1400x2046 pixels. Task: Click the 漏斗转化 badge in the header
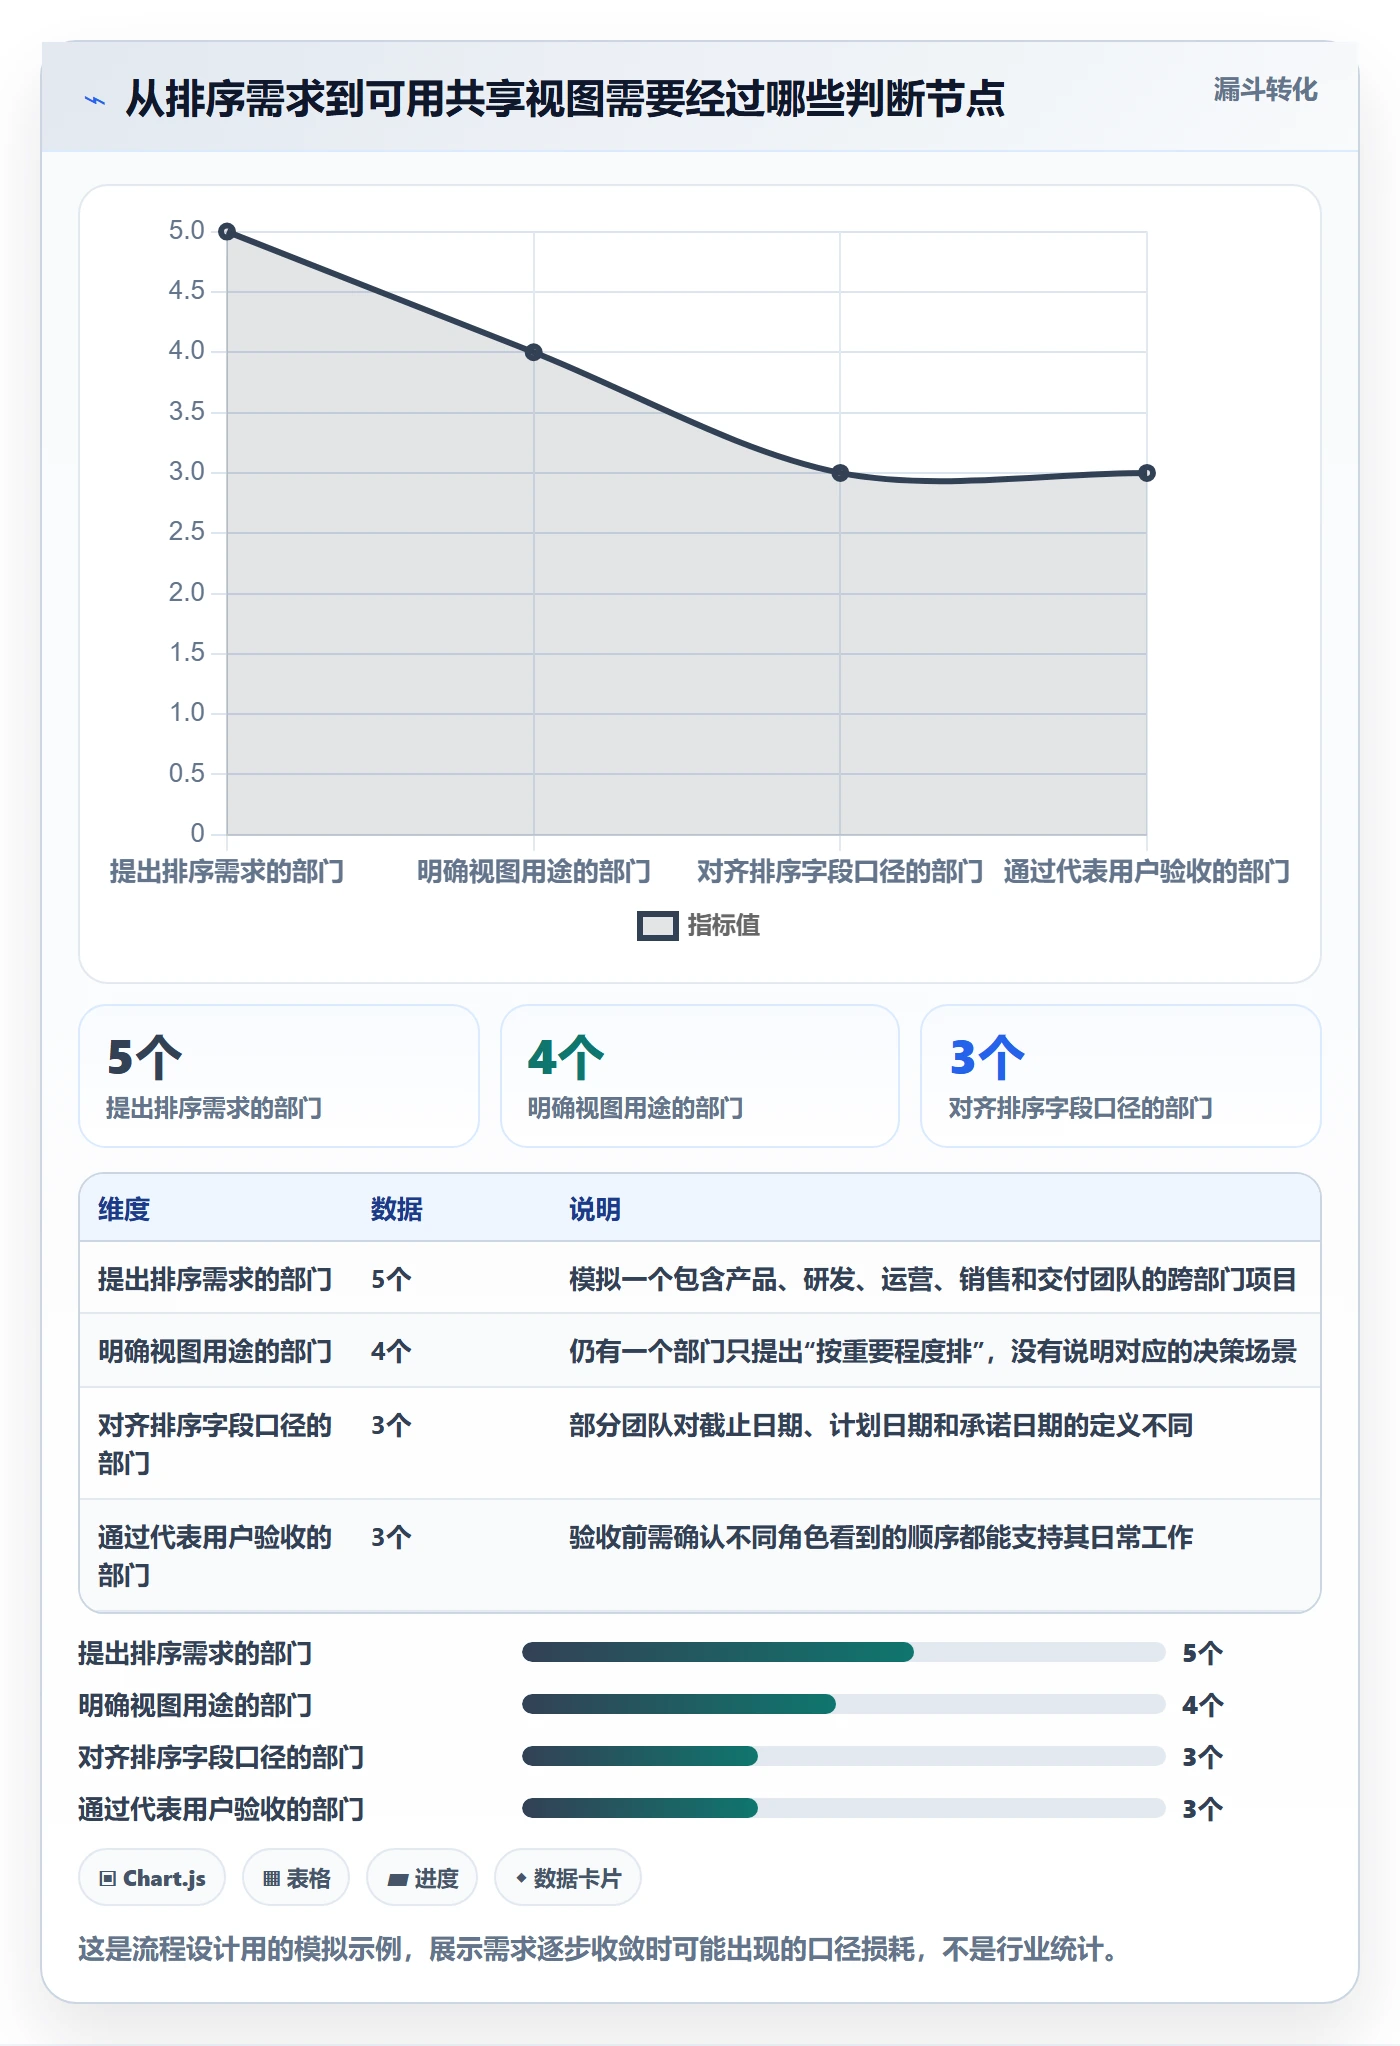pyautogui.click(x=1265, y=90)
